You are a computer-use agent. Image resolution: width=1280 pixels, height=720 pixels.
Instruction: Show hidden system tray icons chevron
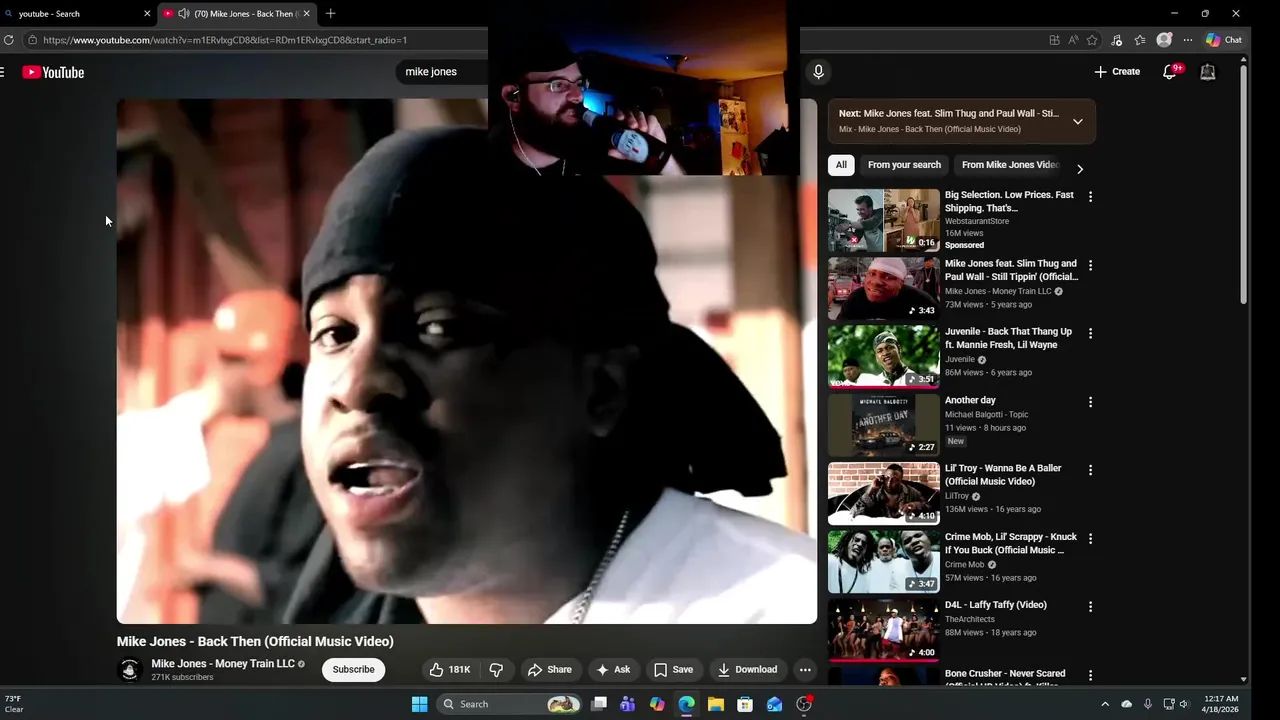pos(1105,704)
